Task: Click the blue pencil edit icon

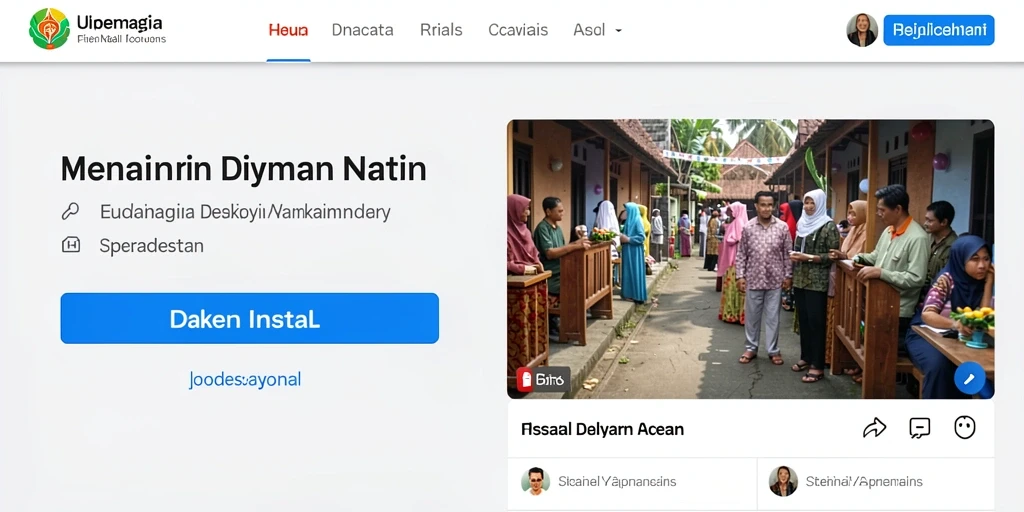Action: point(969,379)
